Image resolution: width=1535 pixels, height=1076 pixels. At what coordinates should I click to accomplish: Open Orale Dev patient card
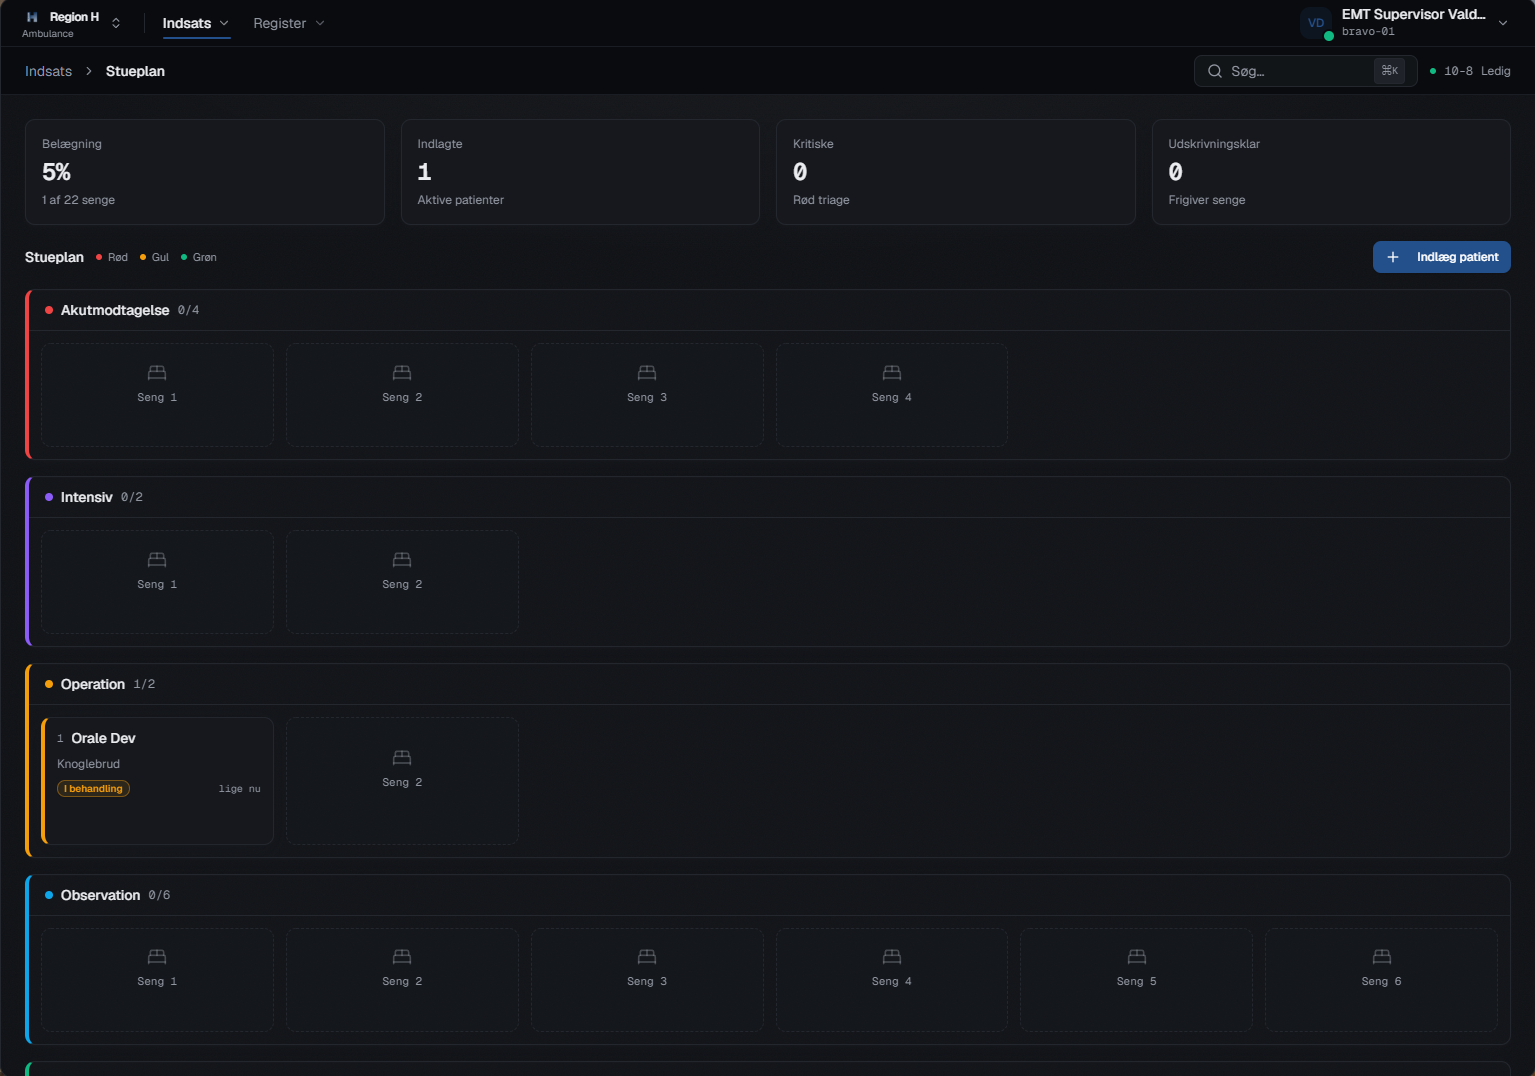click(x=157, y=781)
